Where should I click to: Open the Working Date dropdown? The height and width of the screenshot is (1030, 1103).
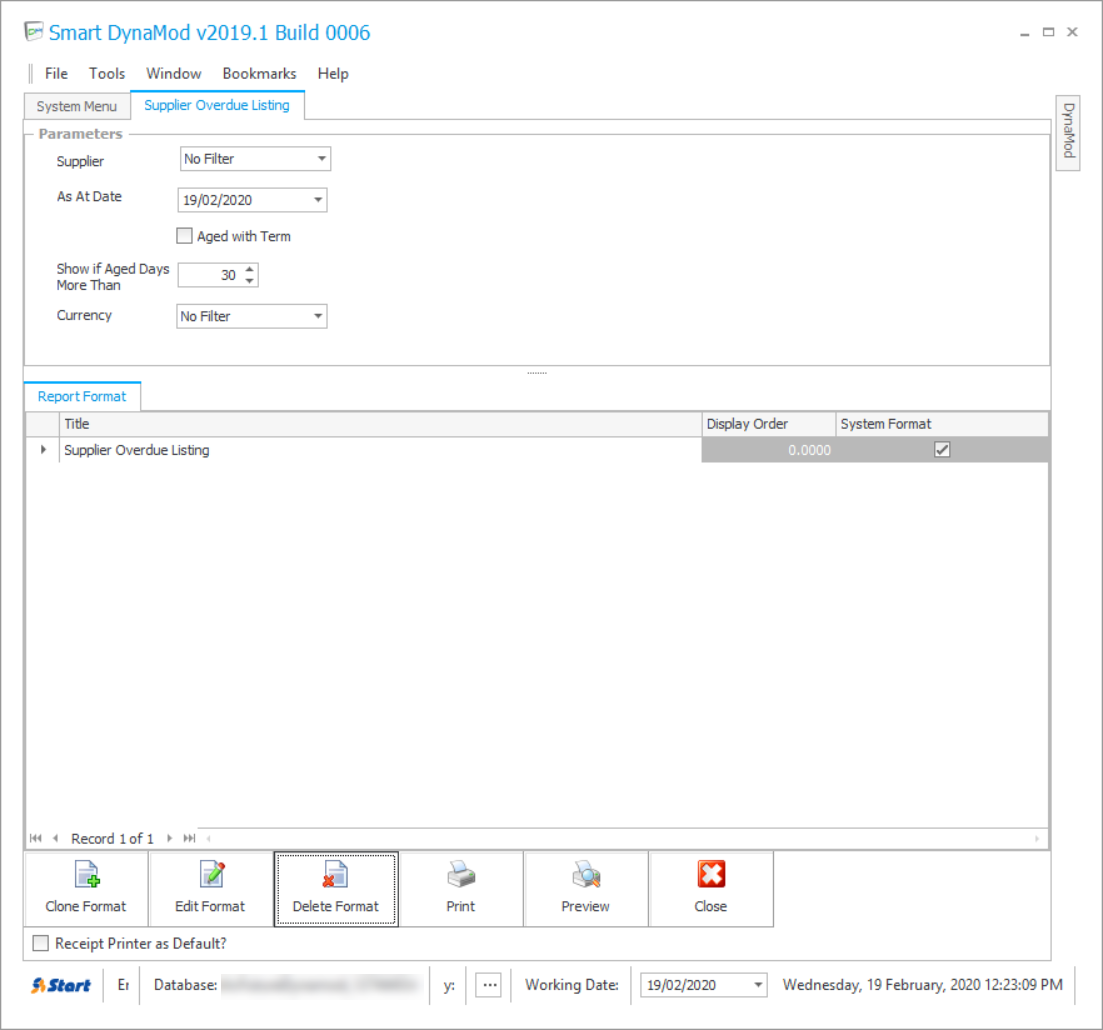(x=758, y=985)
